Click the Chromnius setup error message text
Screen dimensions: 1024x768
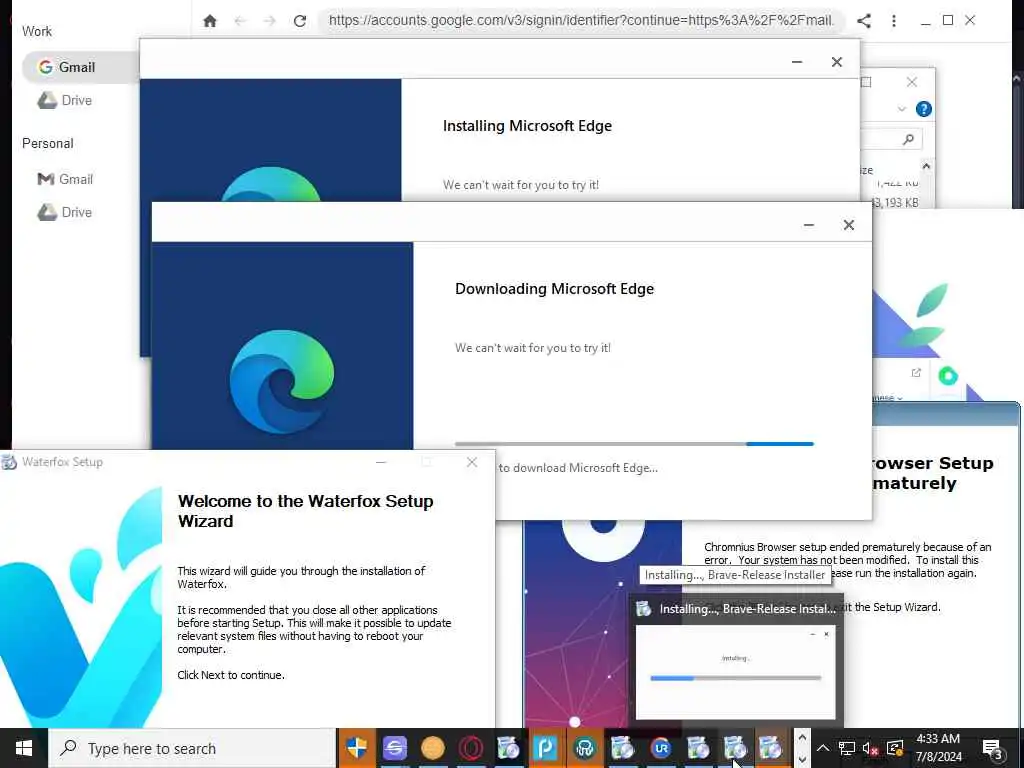(848, 560)
